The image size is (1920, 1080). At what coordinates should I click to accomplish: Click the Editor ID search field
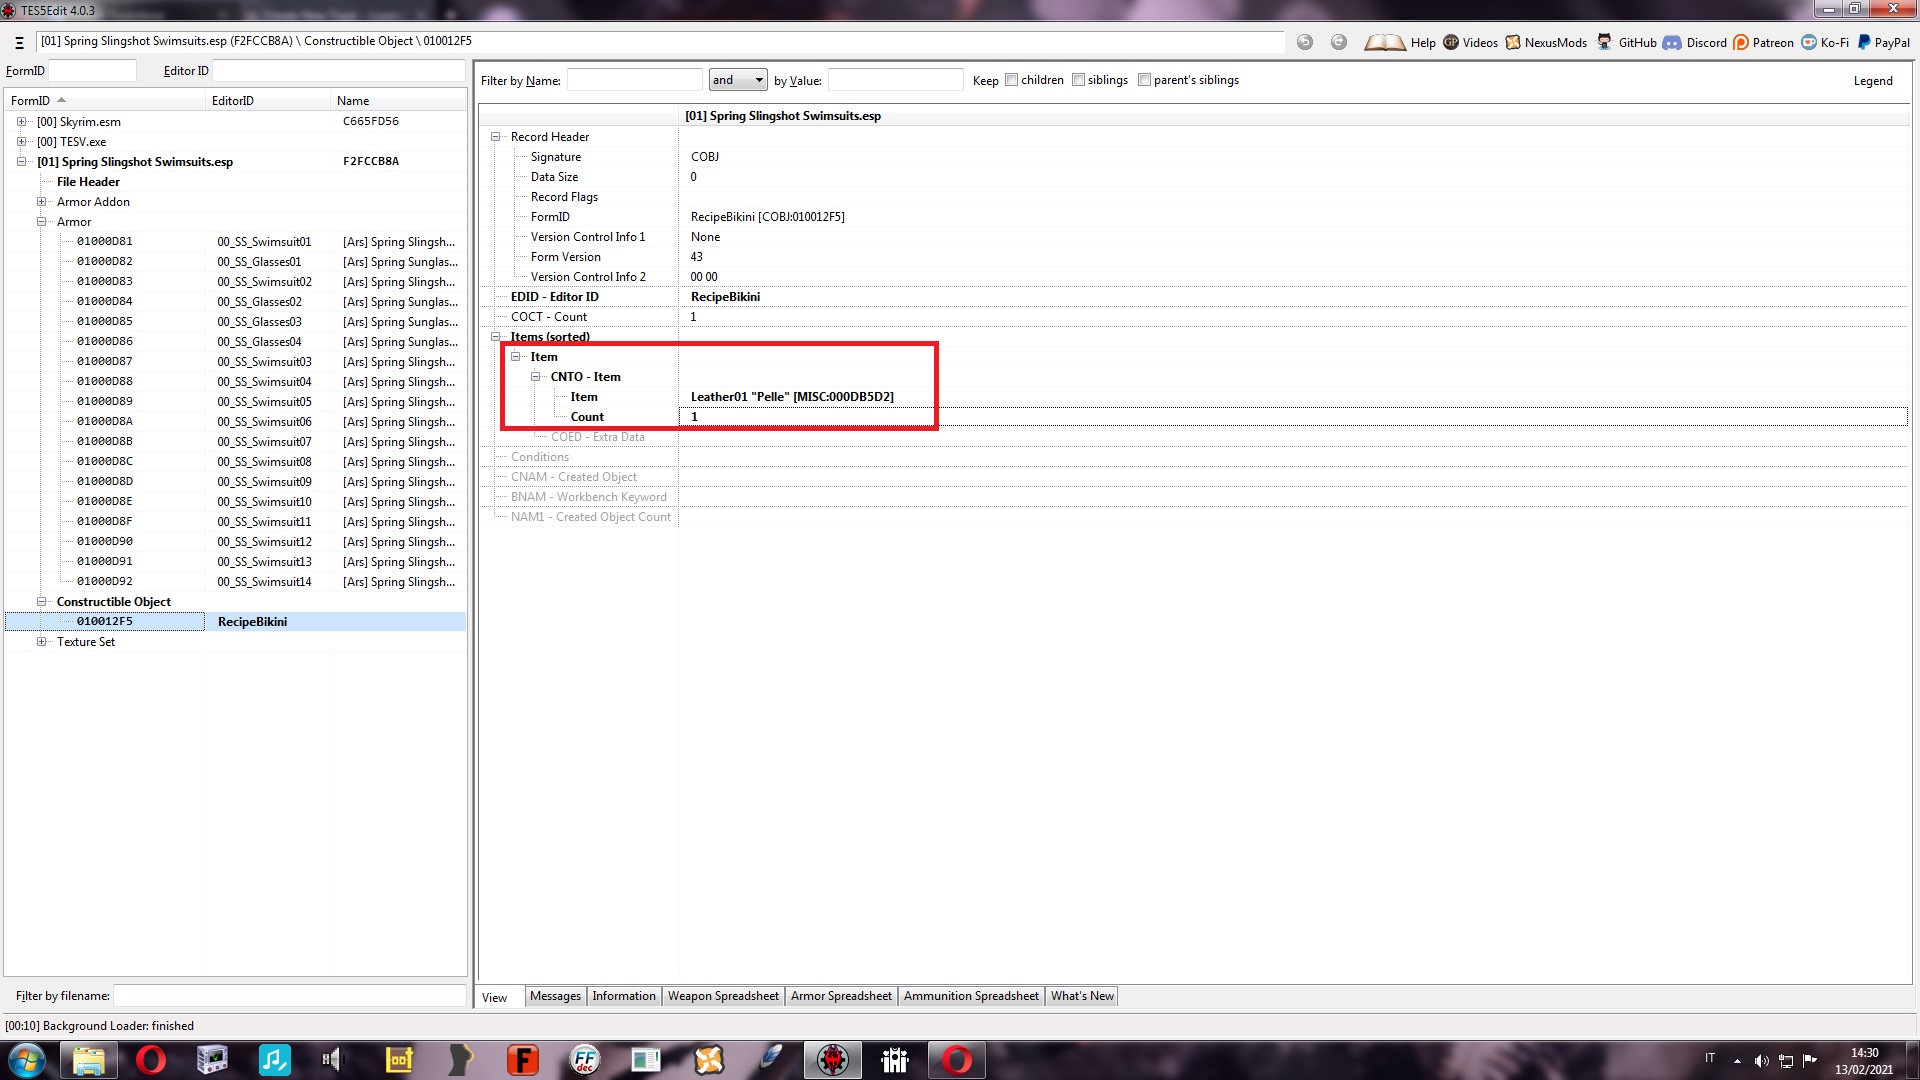pyautogui.click(x=338, y=71)
